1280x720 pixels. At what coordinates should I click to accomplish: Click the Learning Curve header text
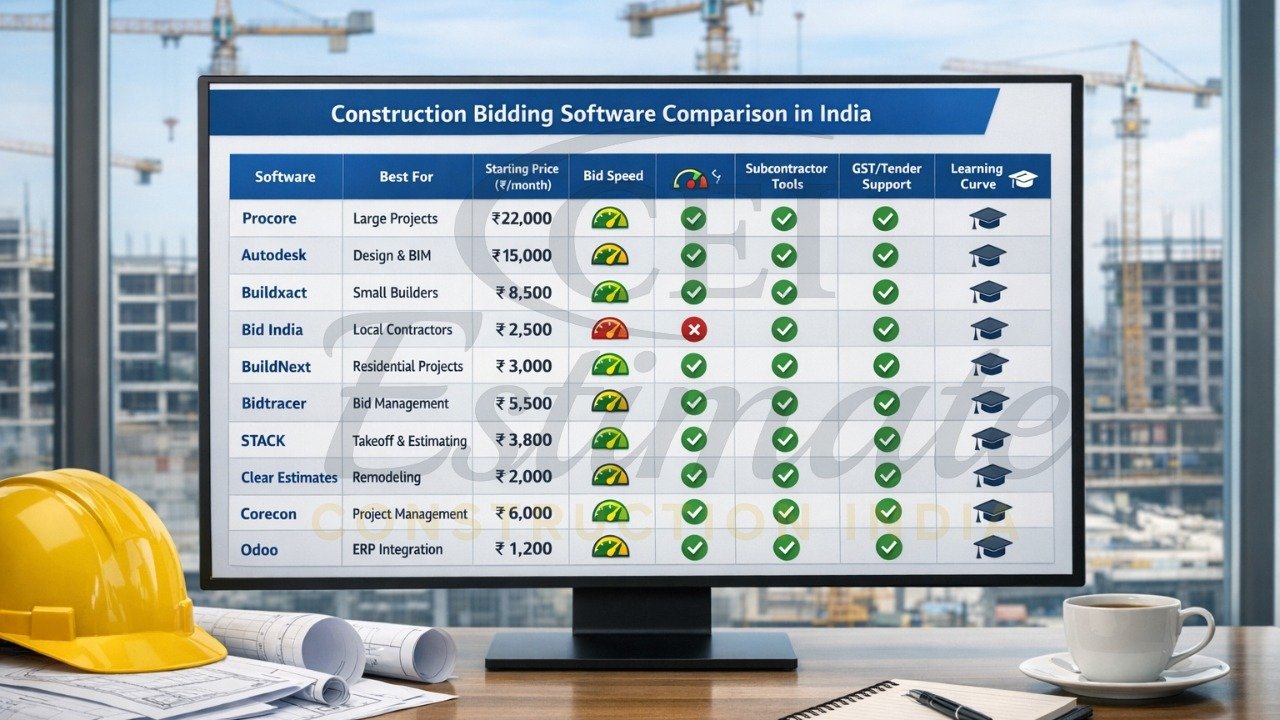point(976,176)
